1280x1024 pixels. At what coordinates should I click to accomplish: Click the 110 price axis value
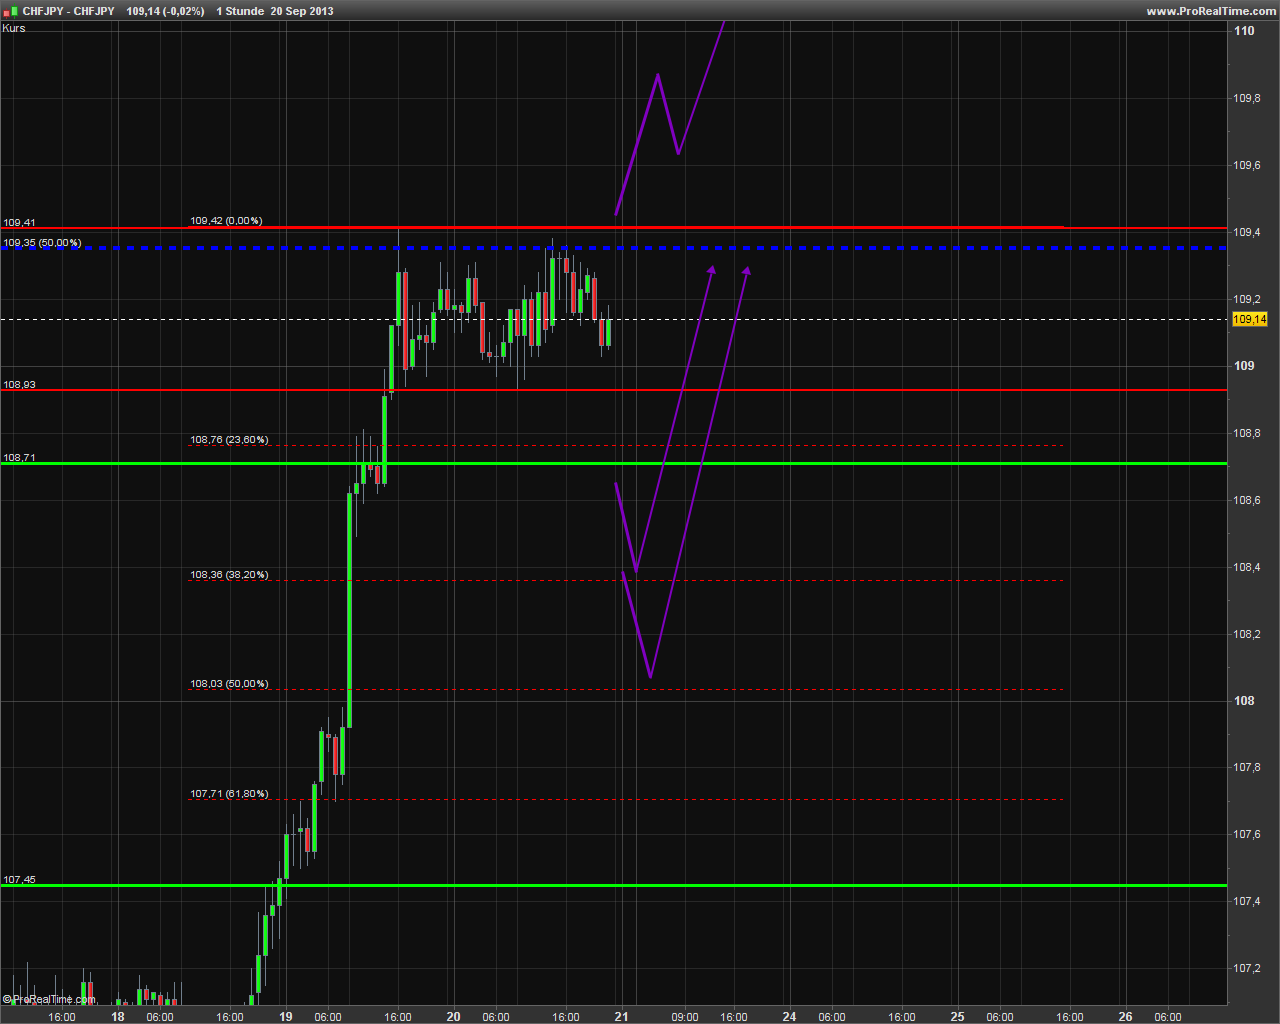tap(1244, 31)
